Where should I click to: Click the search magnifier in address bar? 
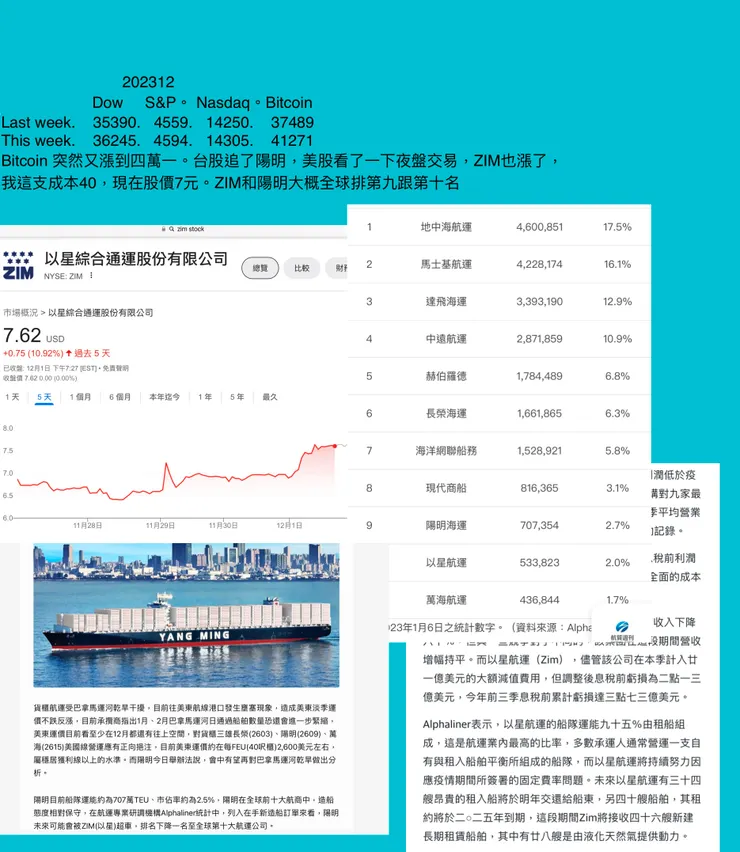(172, 229)
